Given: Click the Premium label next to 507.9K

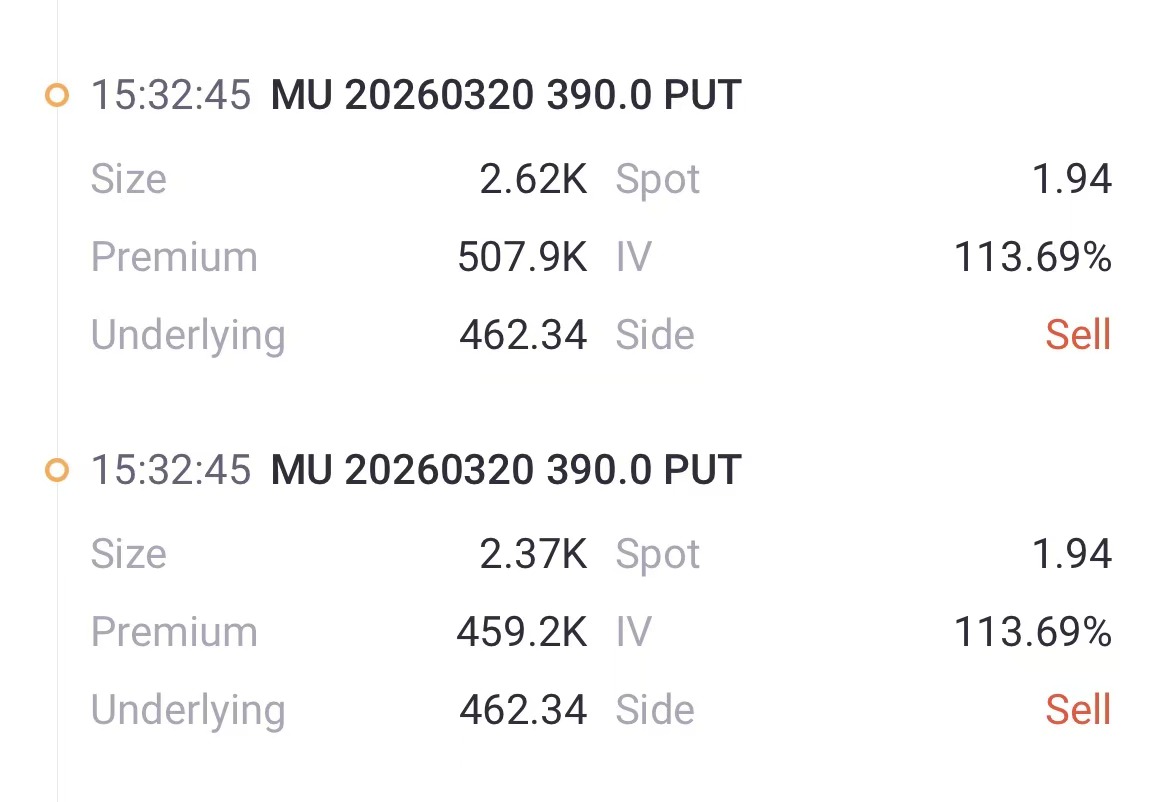Looking at the screenshot, I should [x=174, y=258].
